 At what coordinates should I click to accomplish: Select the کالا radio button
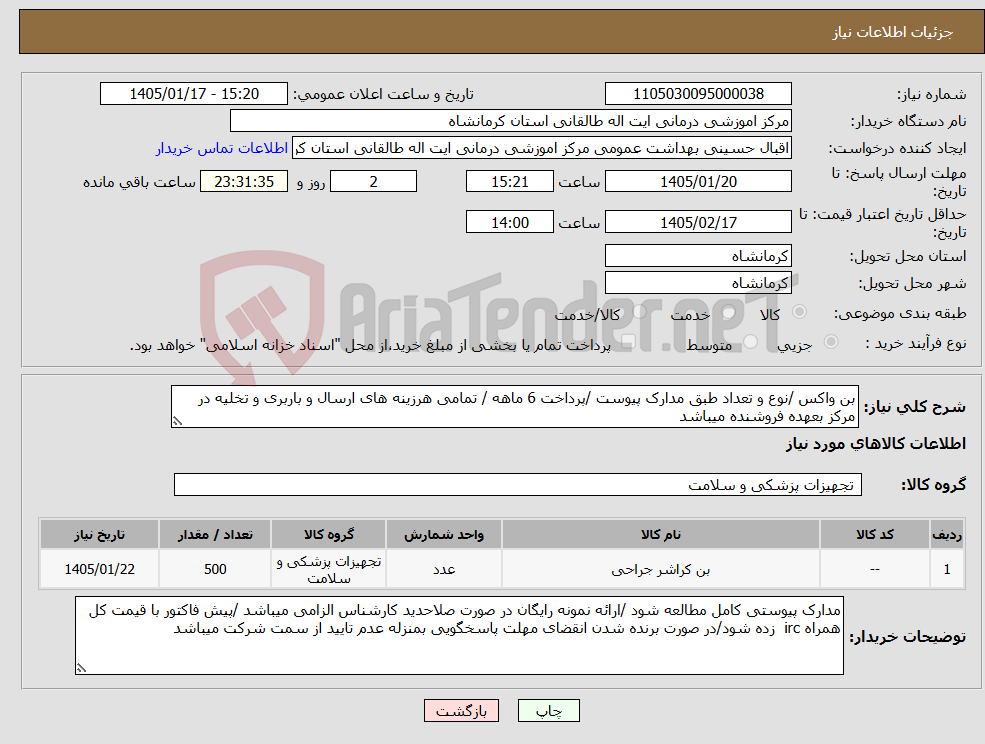point(800,312)
